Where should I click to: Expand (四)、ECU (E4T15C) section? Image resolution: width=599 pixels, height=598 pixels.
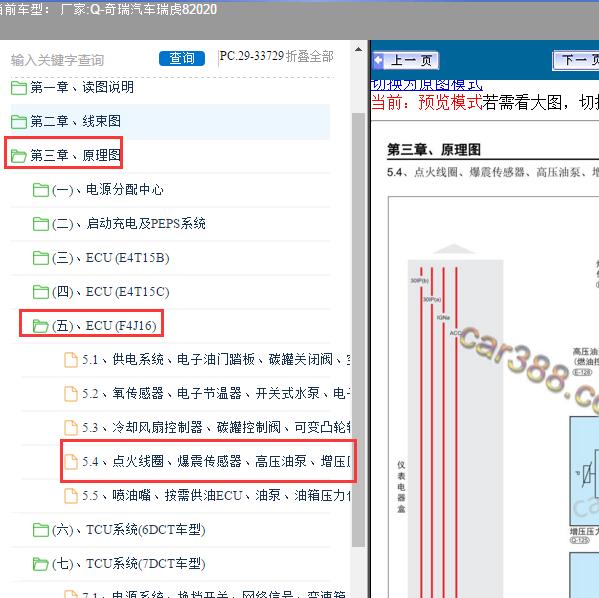(x=111, y=292)
